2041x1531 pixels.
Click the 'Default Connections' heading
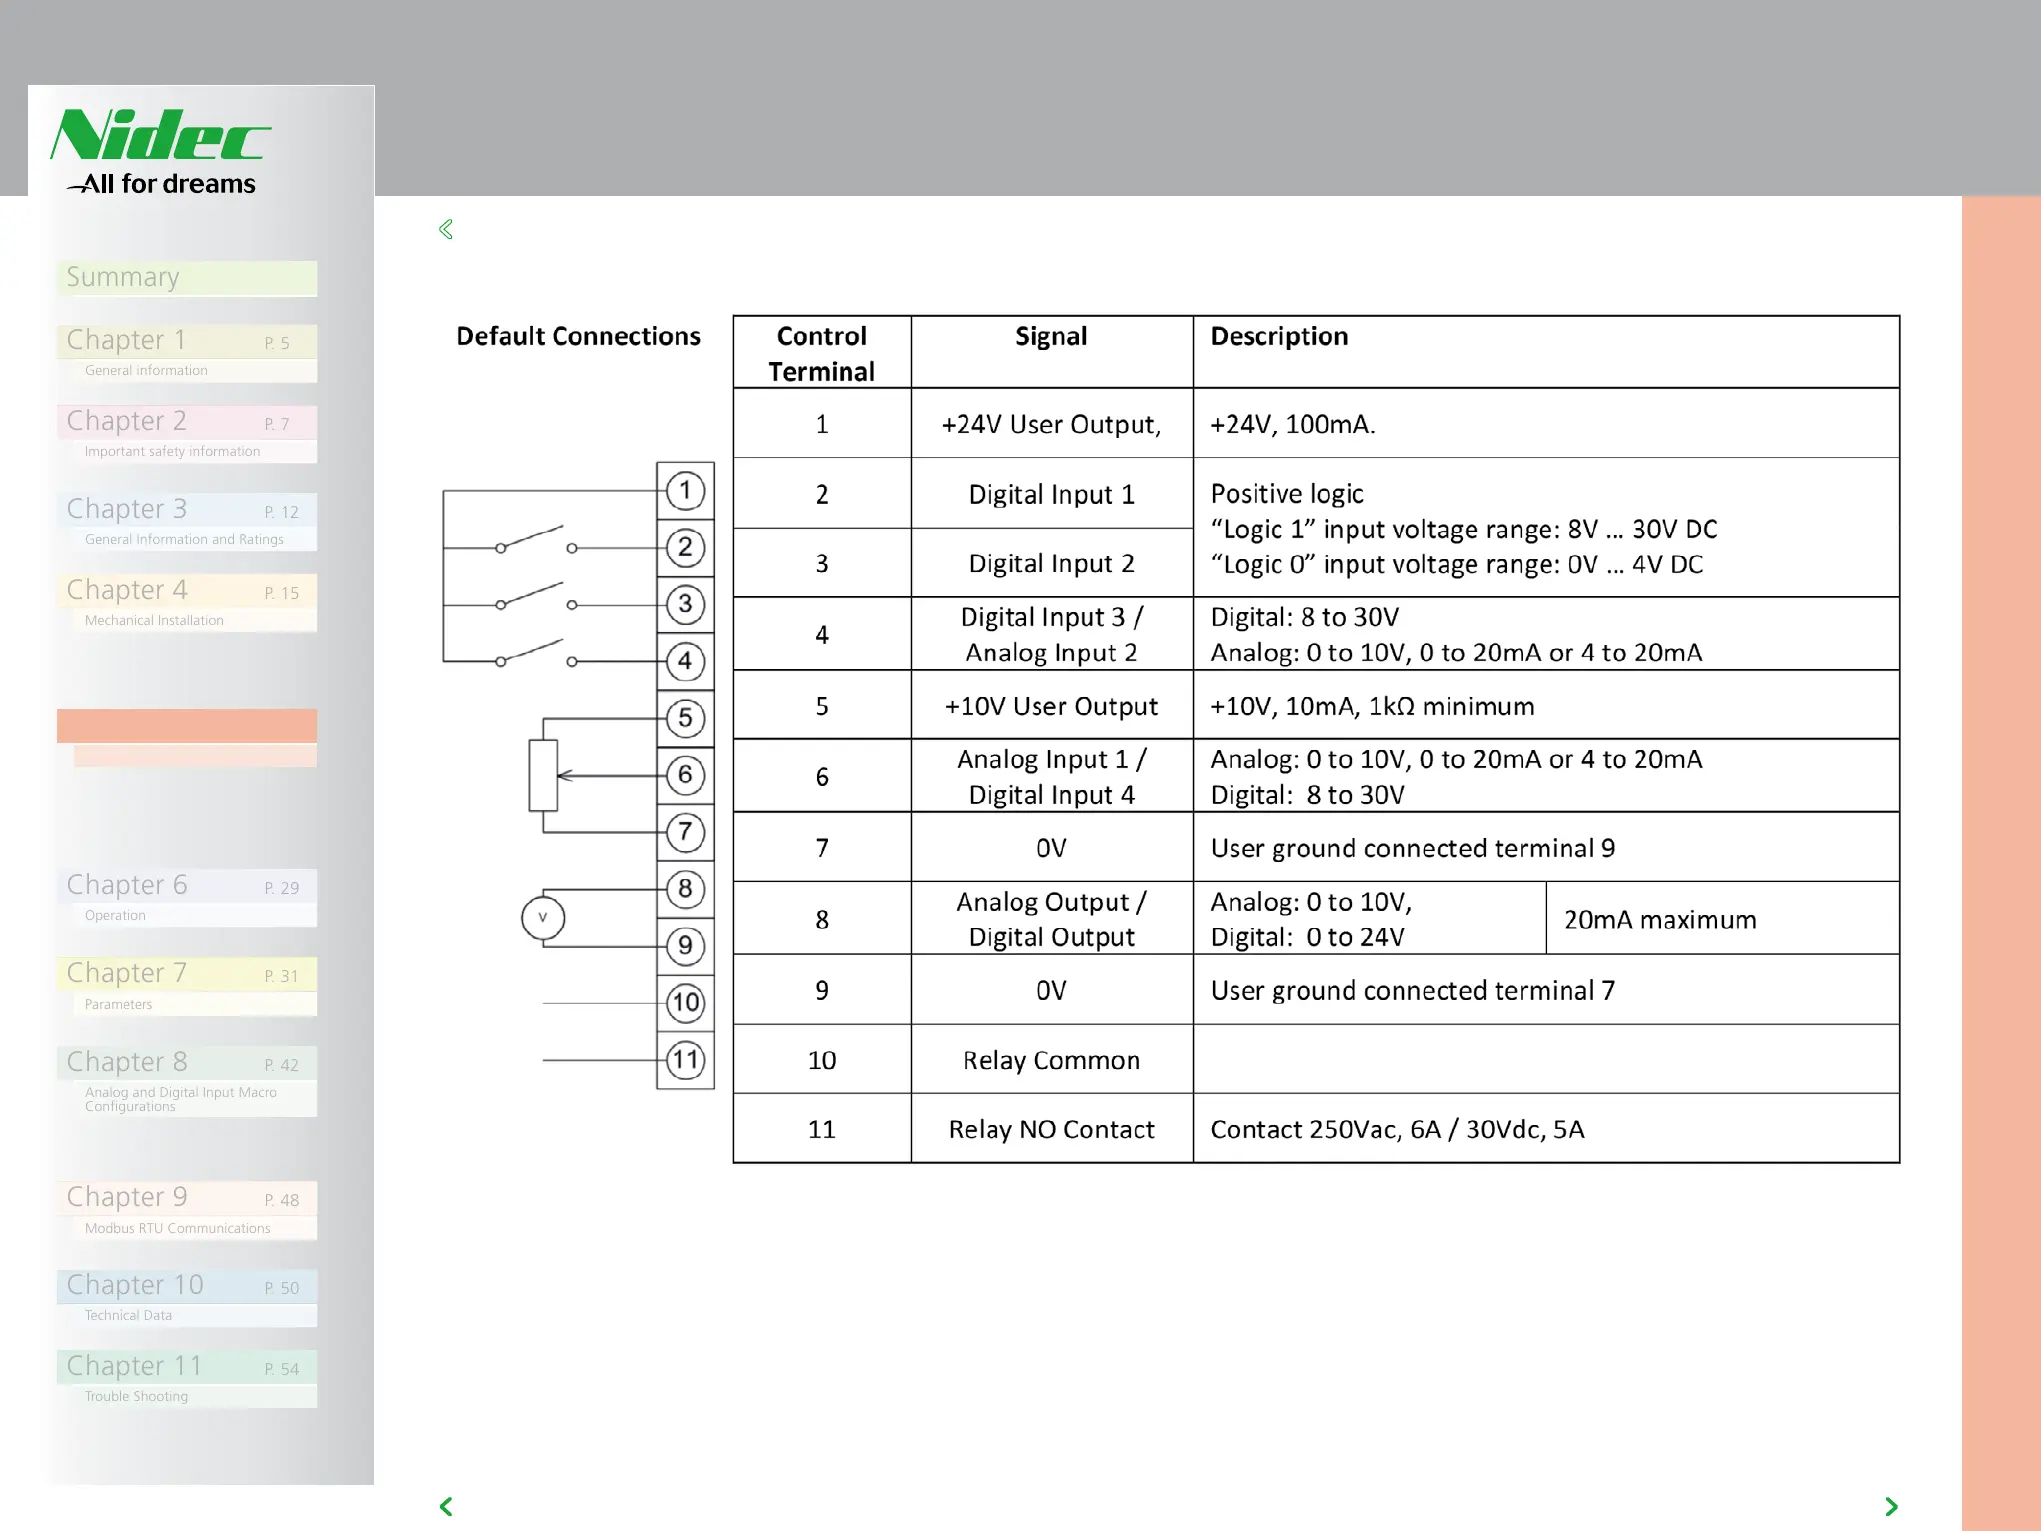tap(578, 337)
